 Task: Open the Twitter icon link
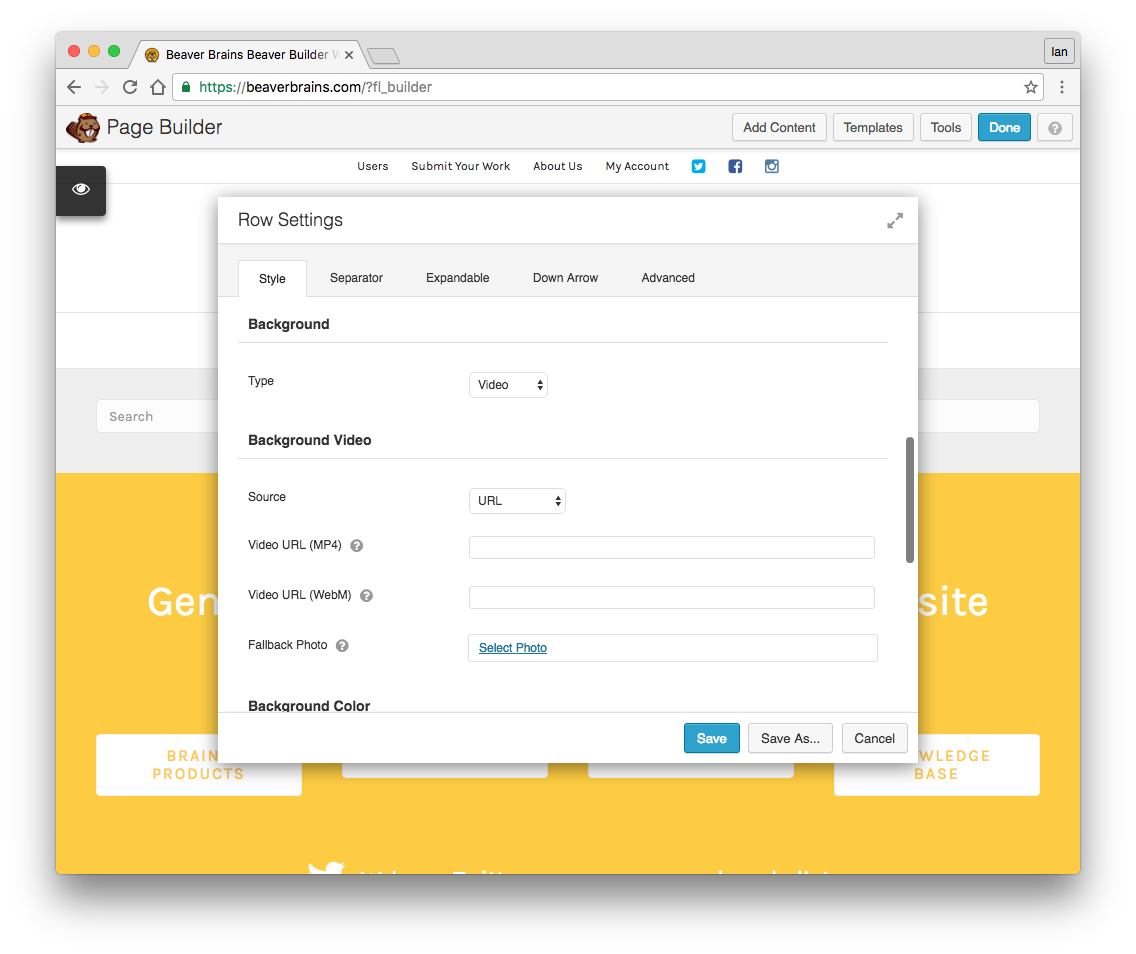[698, 167]
